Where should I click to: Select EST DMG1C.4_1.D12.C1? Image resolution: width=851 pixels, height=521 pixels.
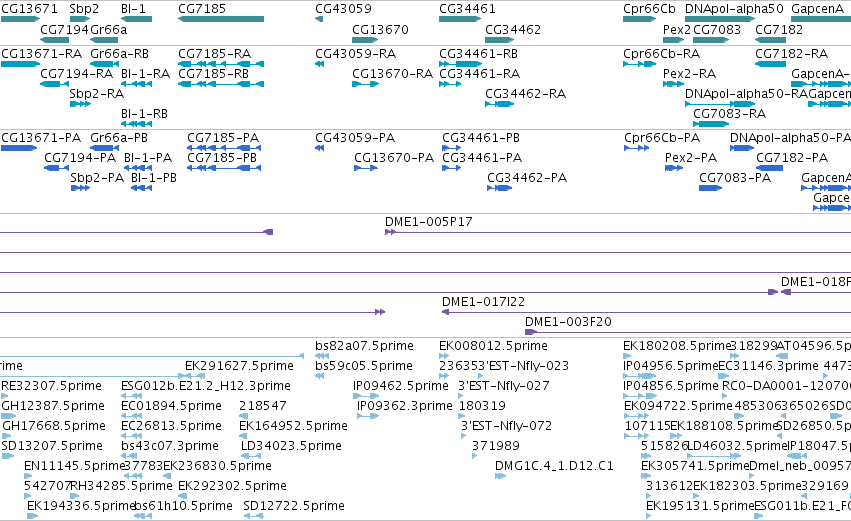point(554,466)
